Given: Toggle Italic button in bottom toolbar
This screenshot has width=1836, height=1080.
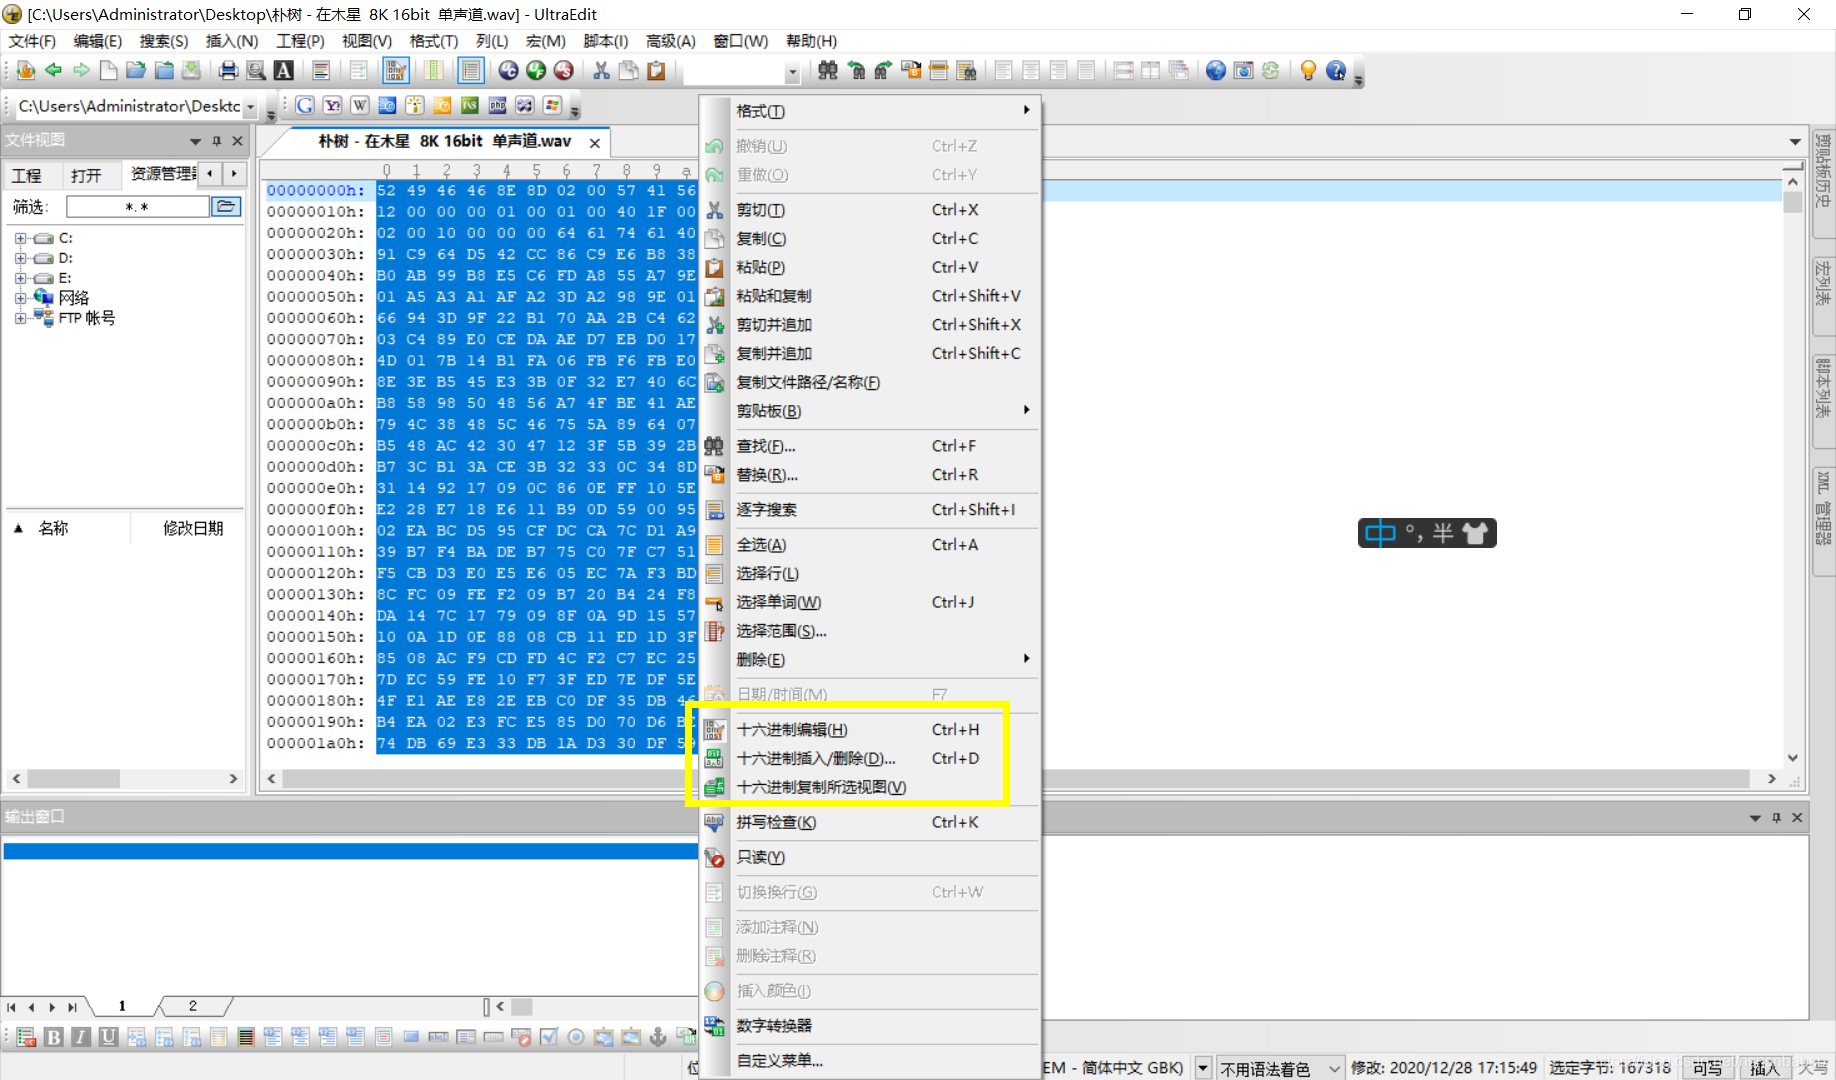Looking at the screenshot, I should click(81, 1037).
